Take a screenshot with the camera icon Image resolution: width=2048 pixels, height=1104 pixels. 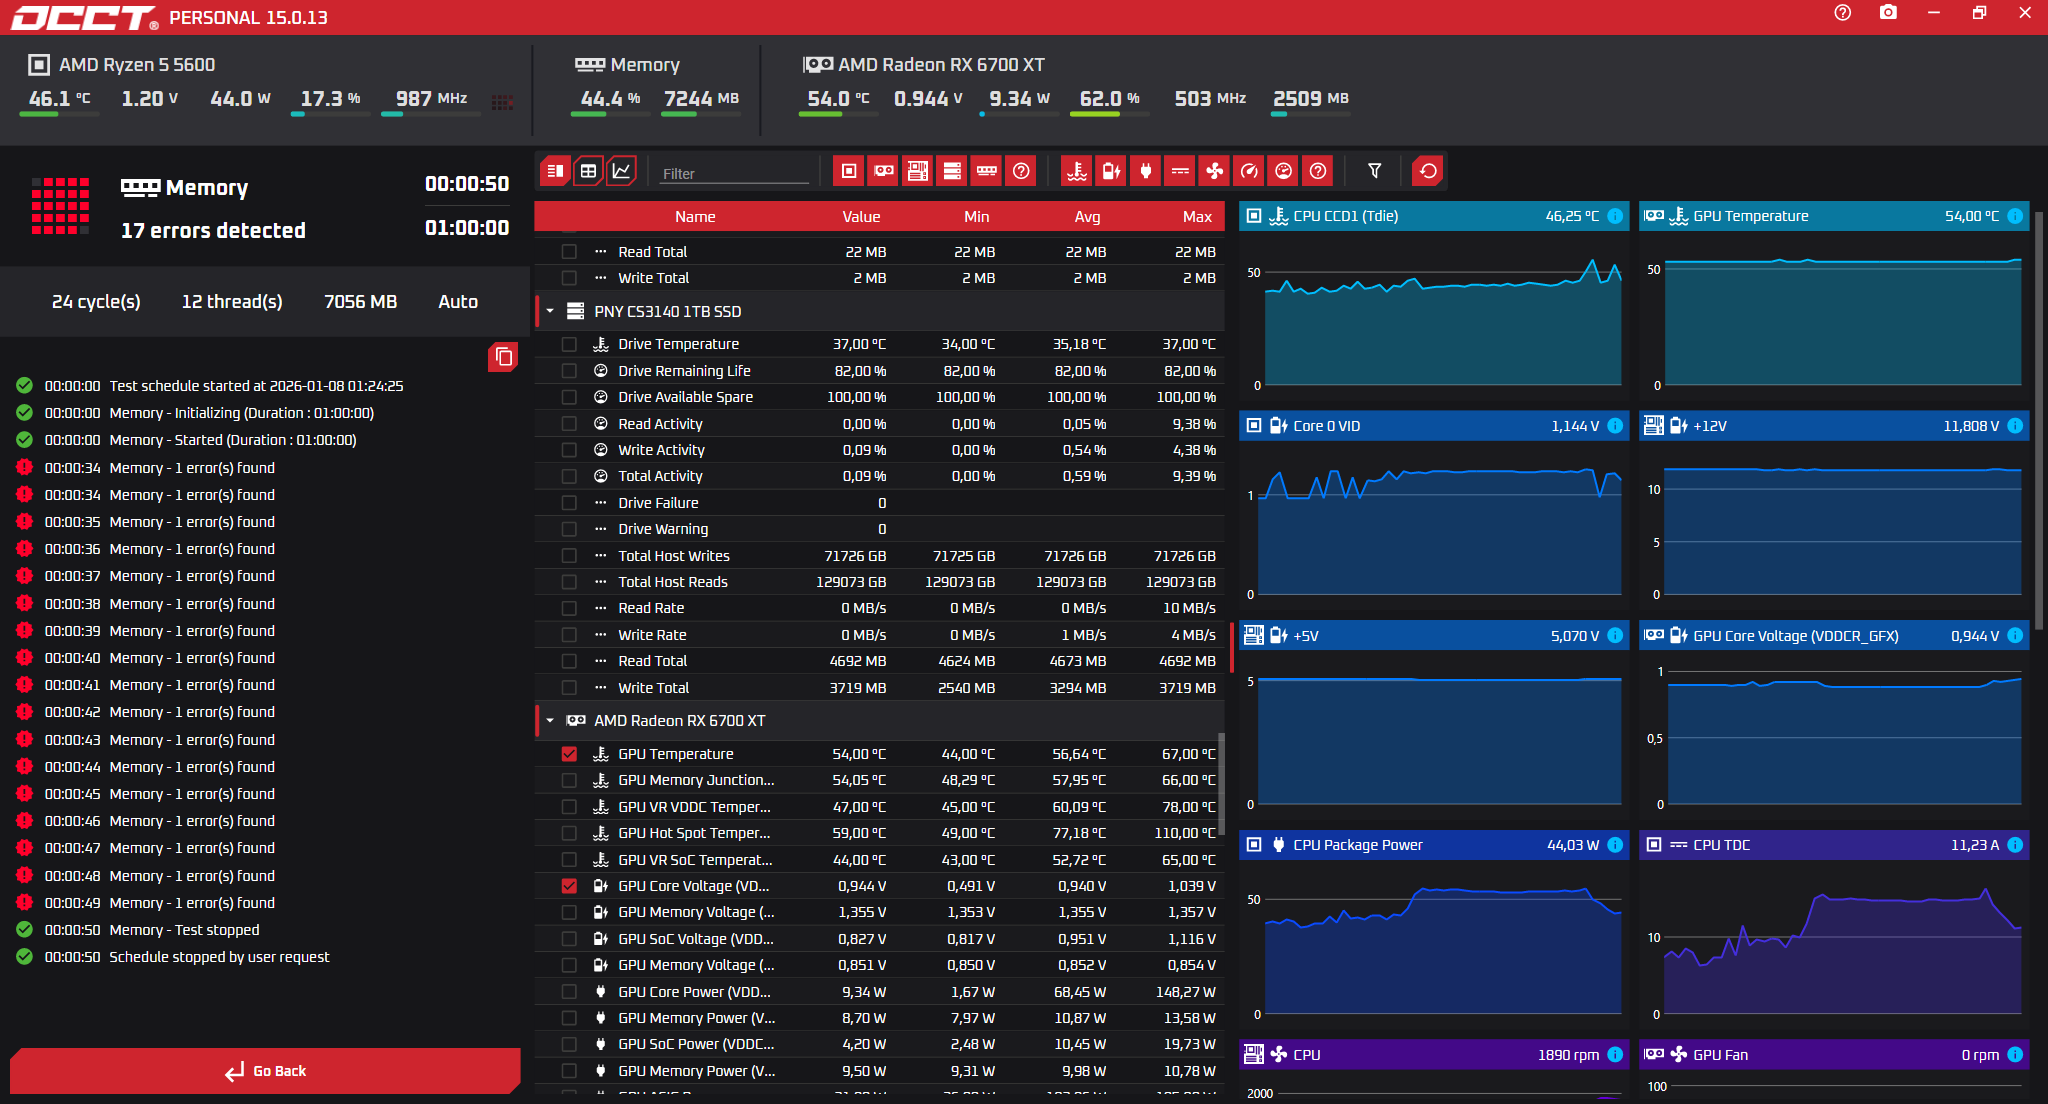click(x=1888, y=13)
